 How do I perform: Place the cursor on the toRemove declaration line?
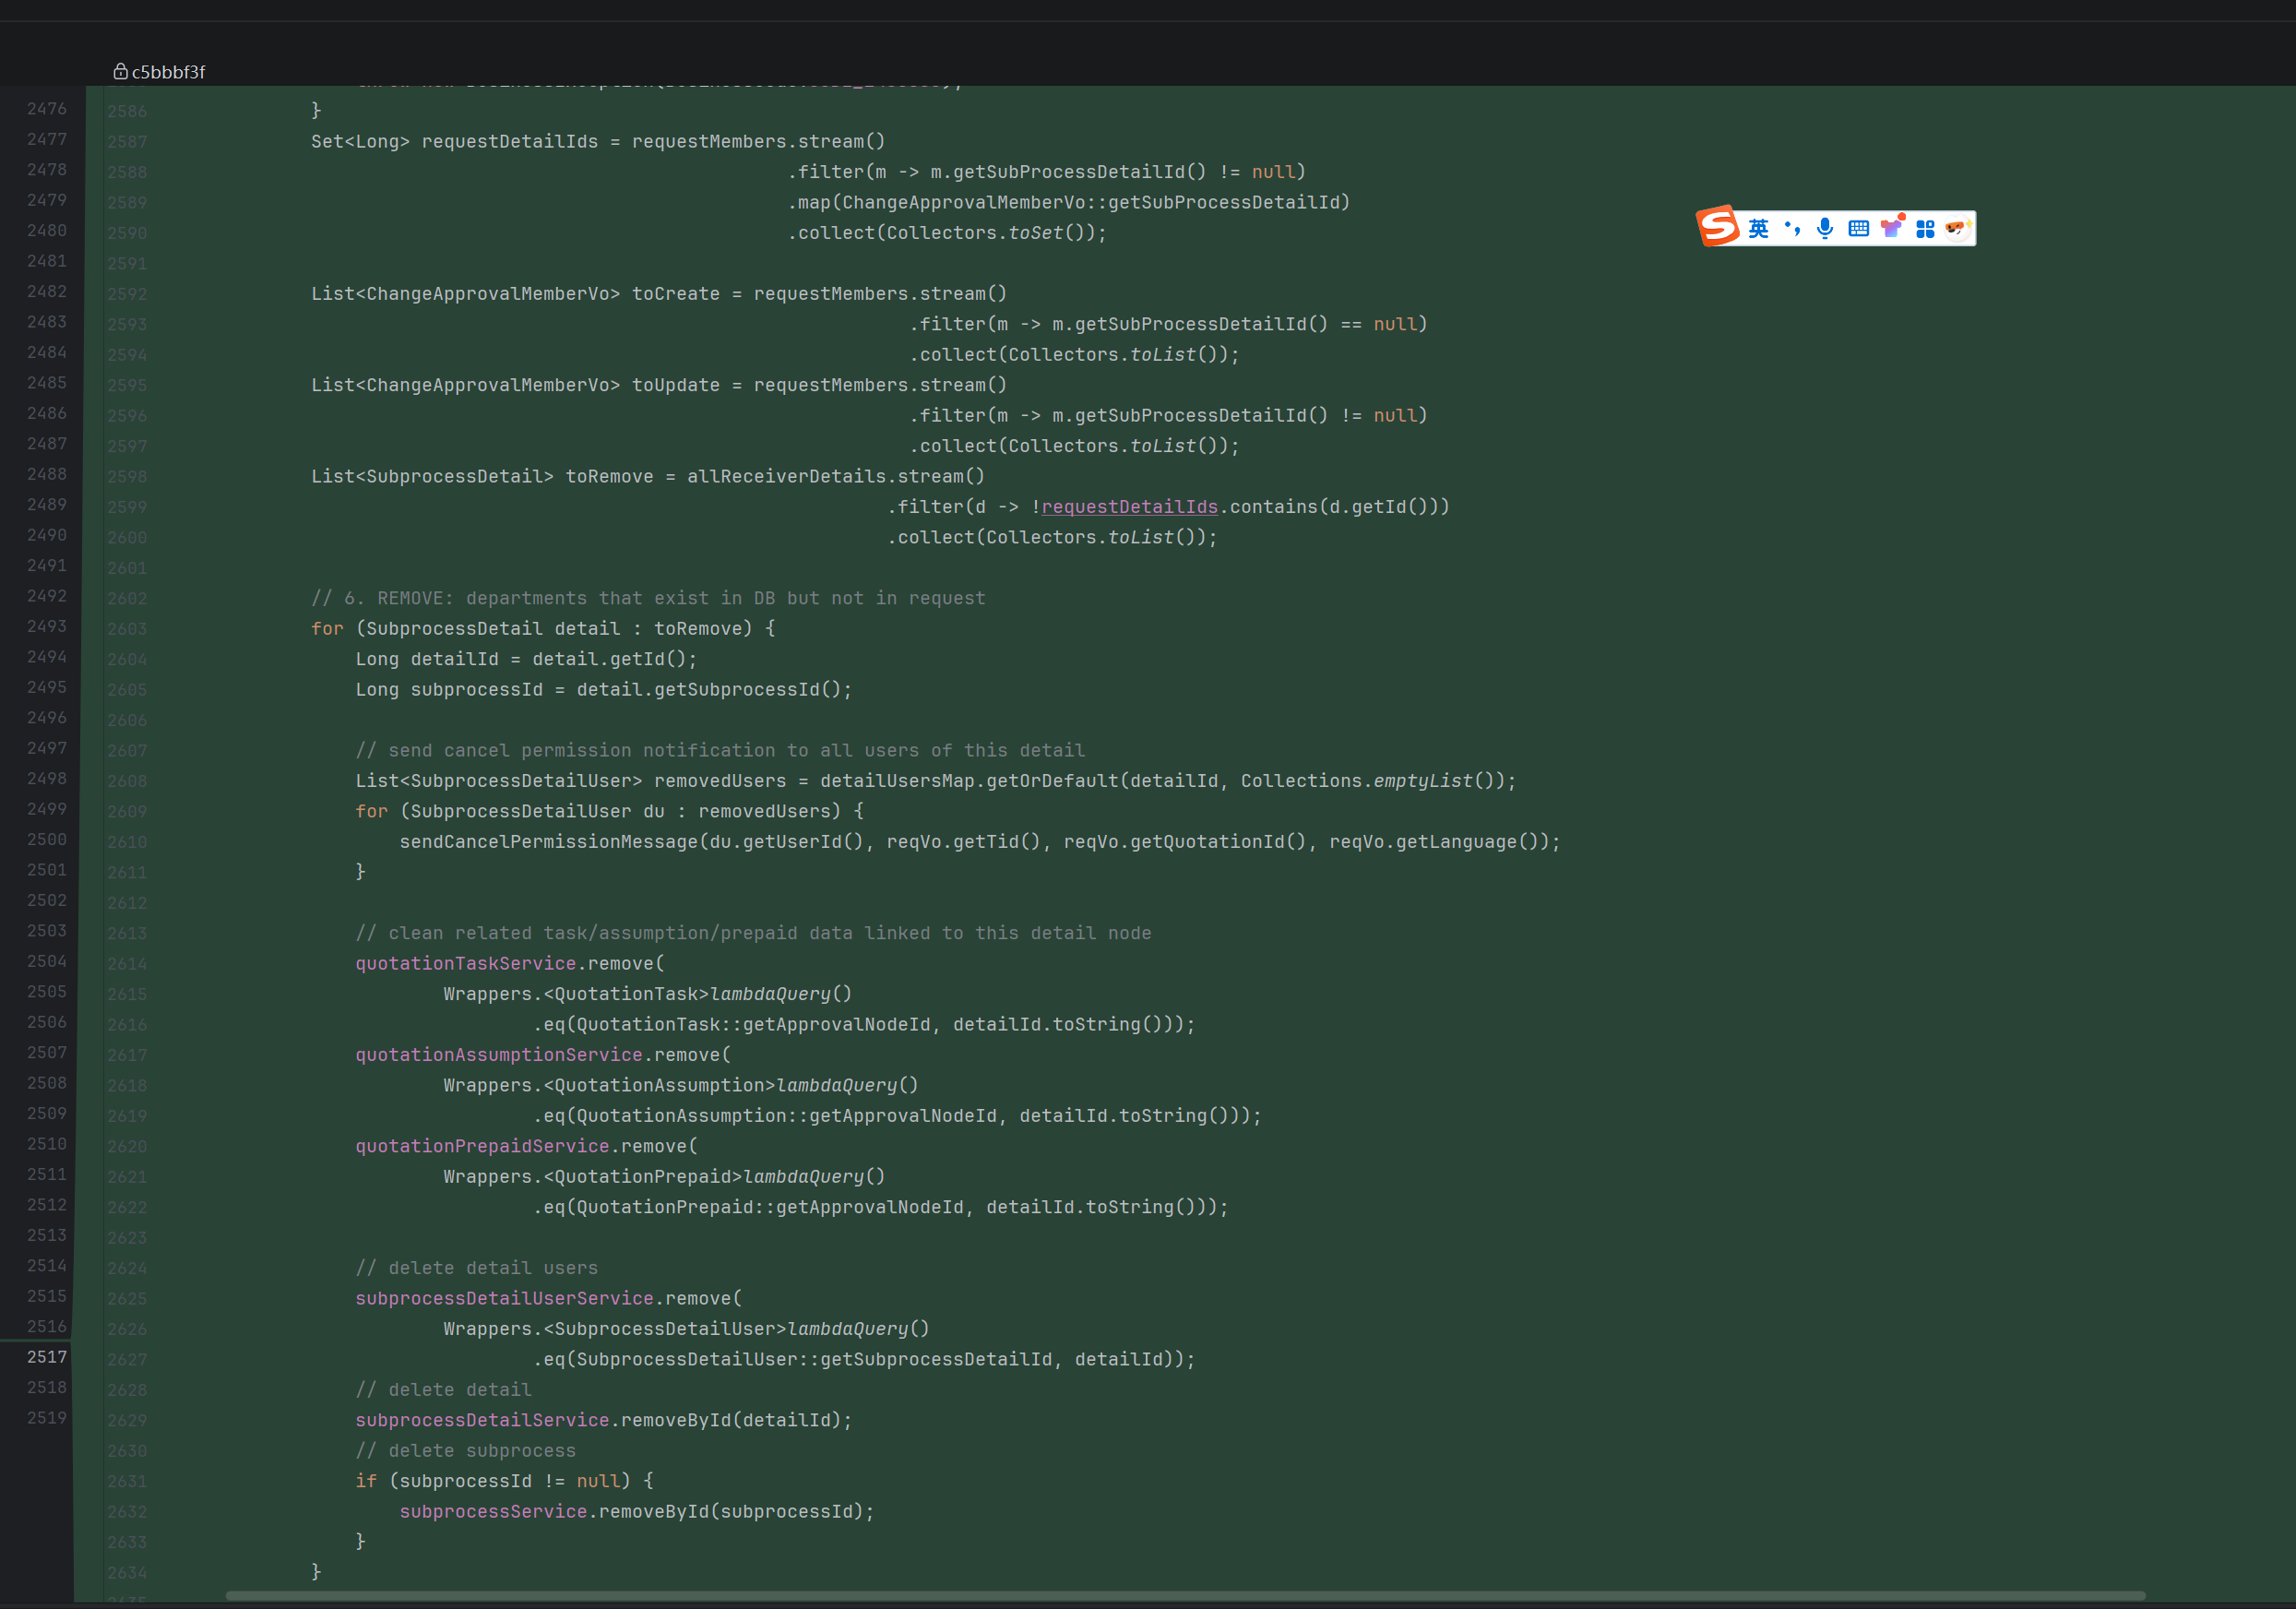pos(647,476)
